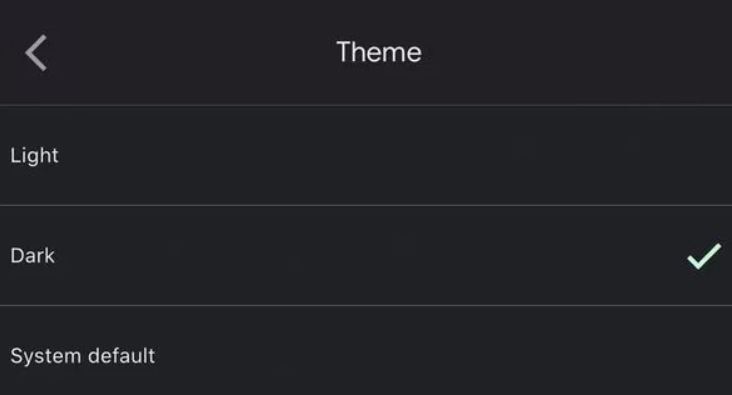Choose the System default theme
The width and height of the screenshot is (732, 395).
coord(366,351)
